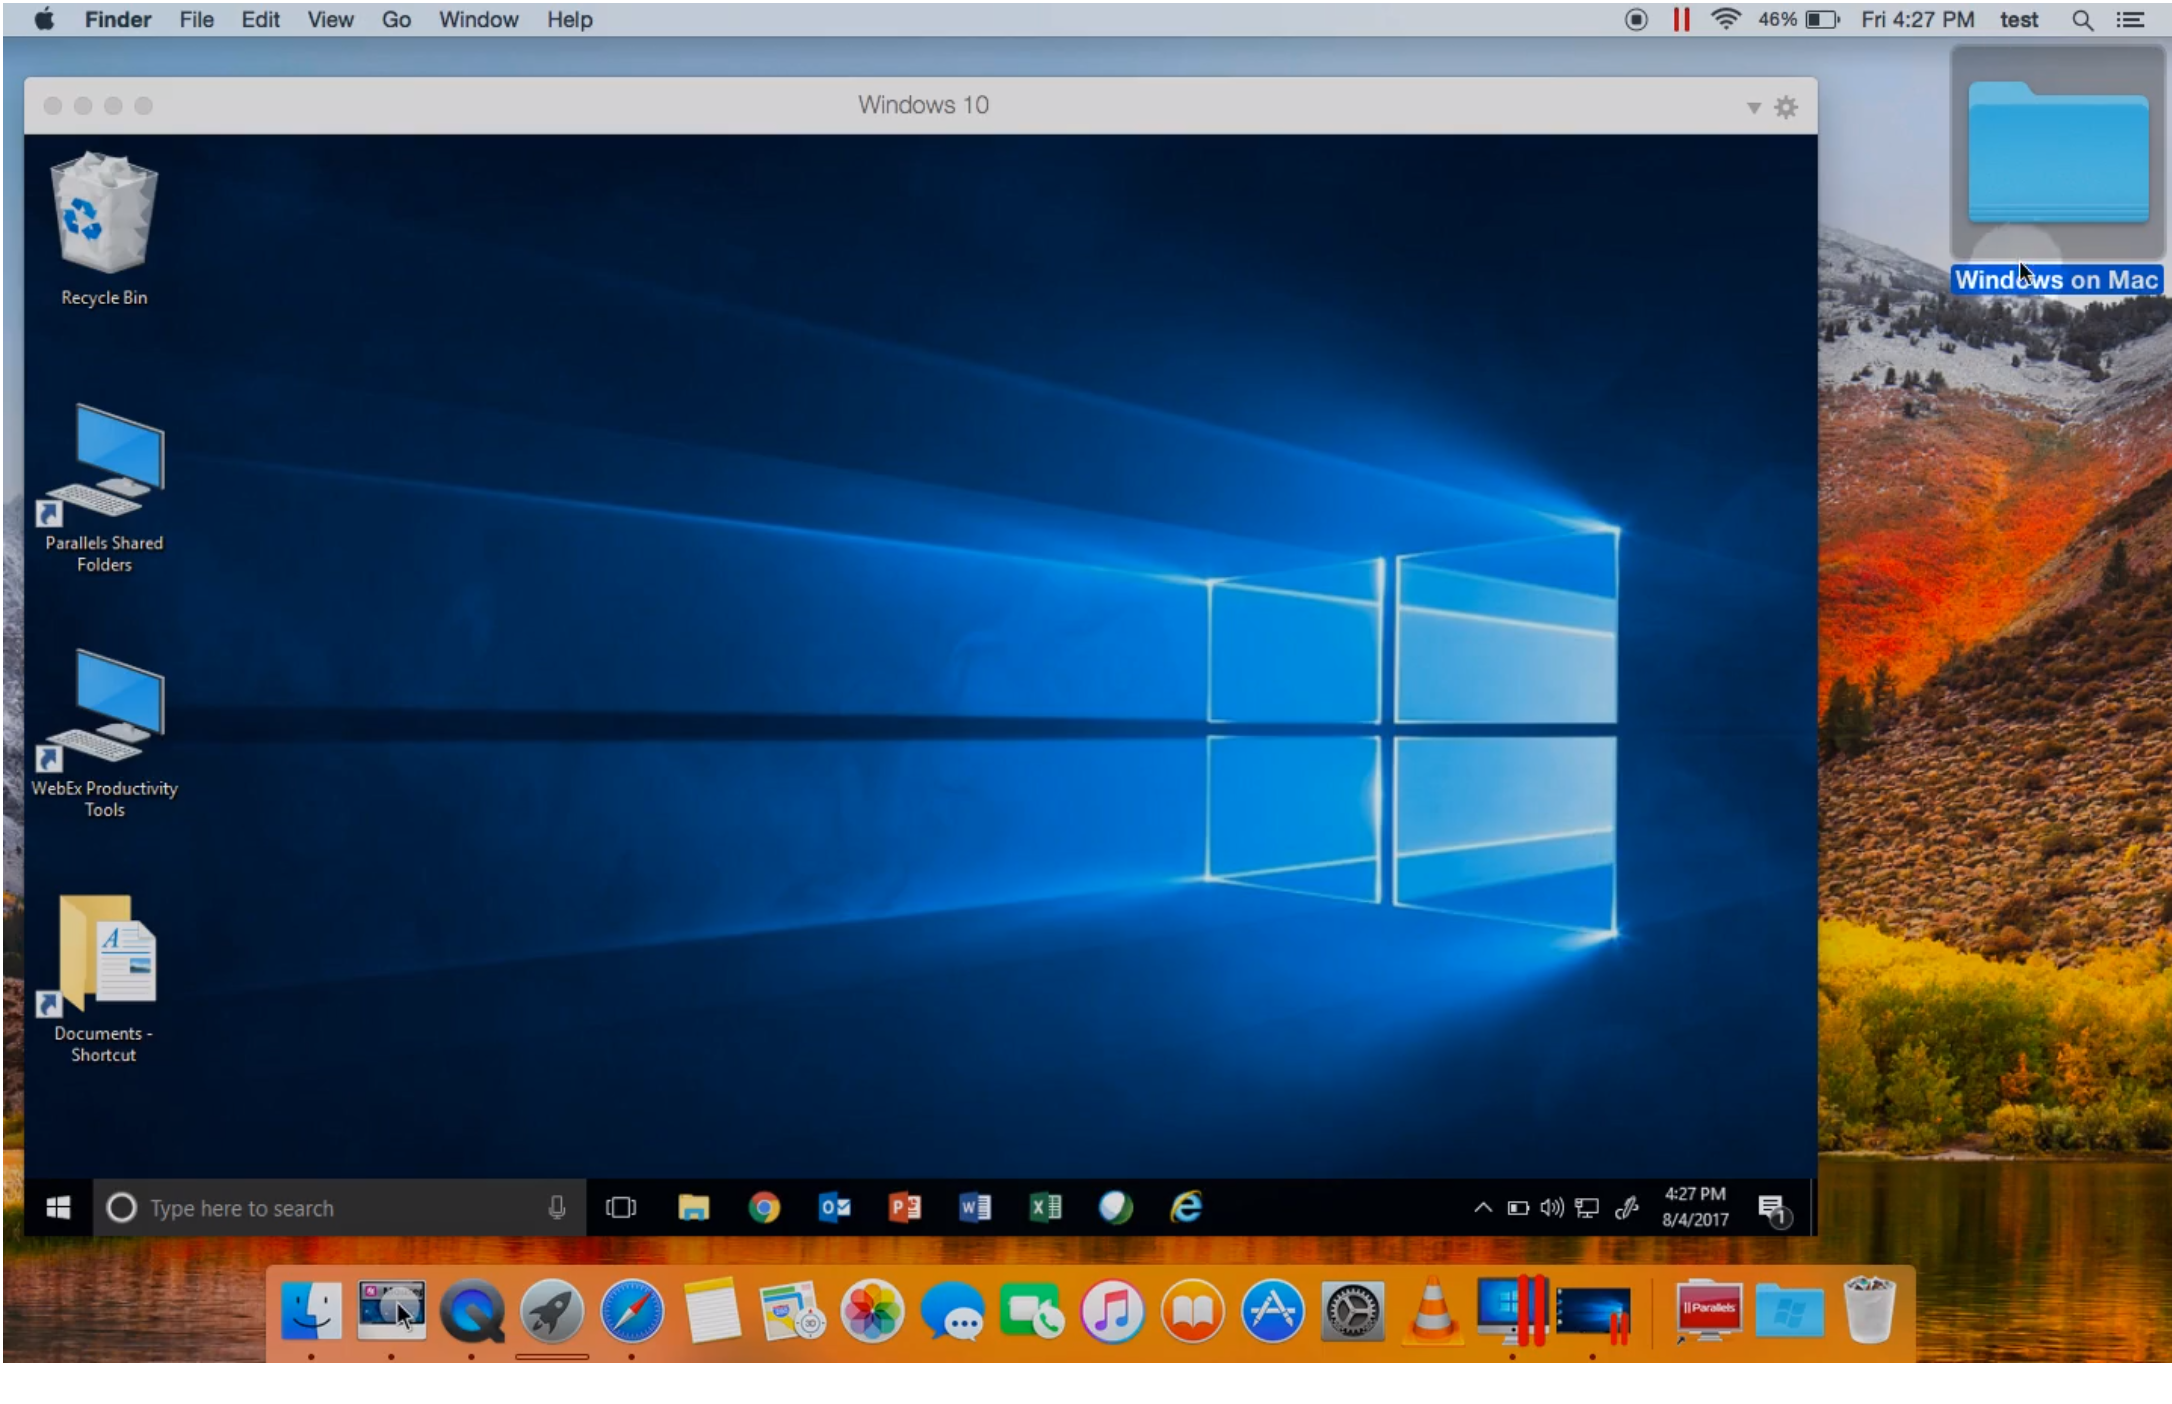Viewport: 2172px width, 1404px height.
Task: Toggle the Windows volume speaker icon
Action: (x=1551, y=1208)
